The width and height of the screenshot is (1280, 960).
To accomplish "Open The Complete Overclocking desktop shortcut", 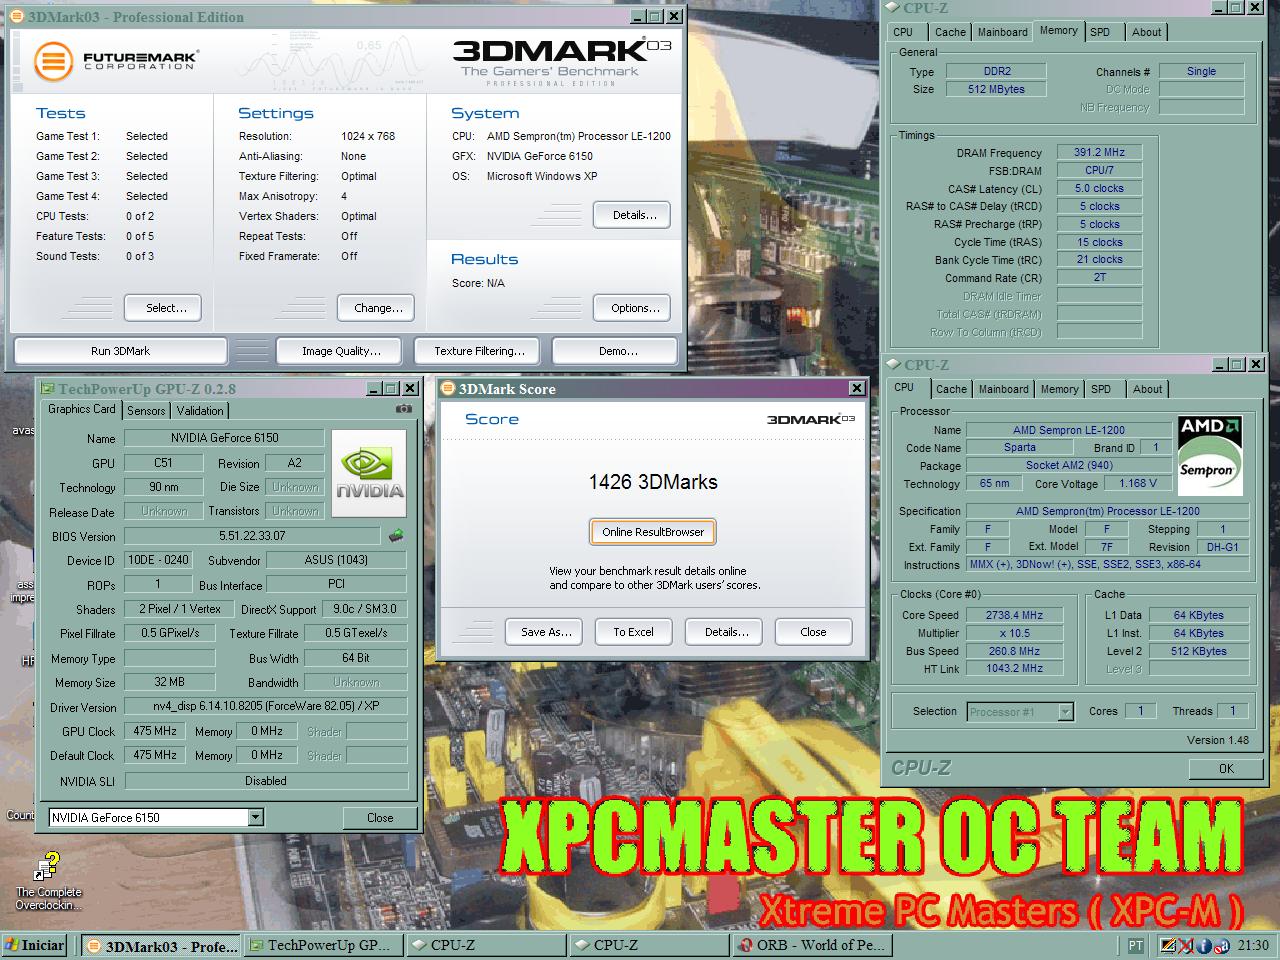I will (x=47, y=880).
